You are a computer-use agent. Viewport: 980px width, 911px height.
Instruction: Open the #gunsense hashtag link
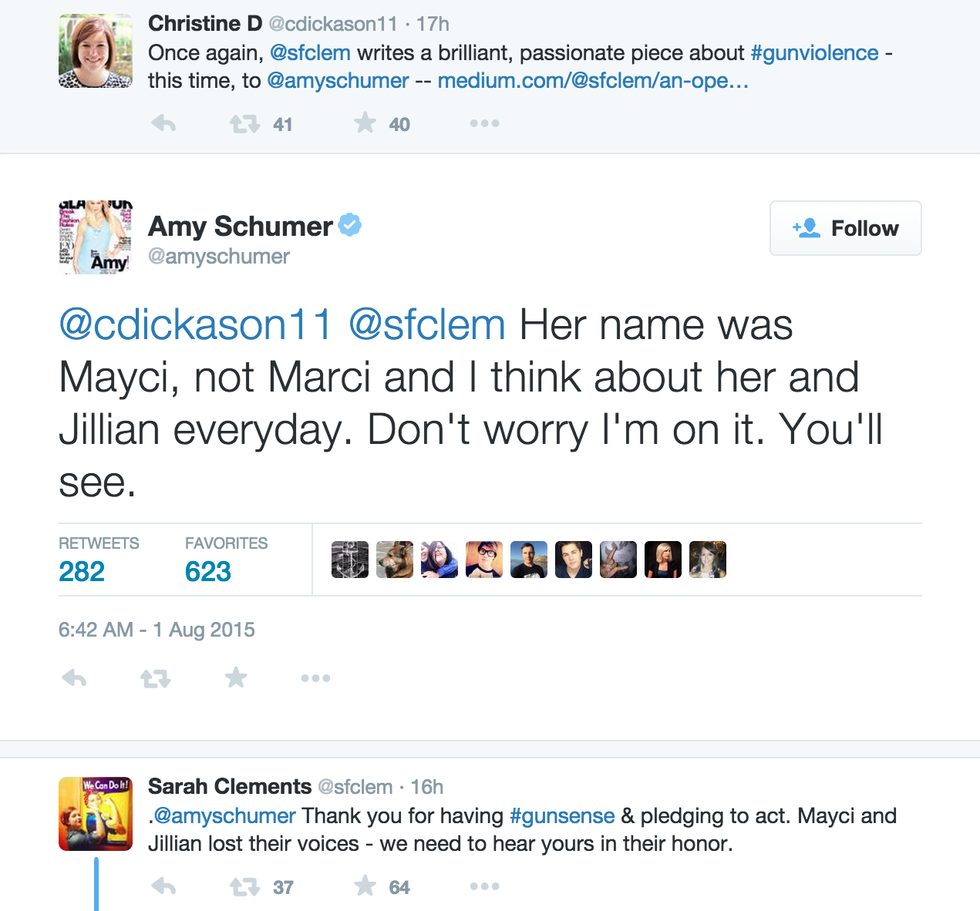pos(563,816)
